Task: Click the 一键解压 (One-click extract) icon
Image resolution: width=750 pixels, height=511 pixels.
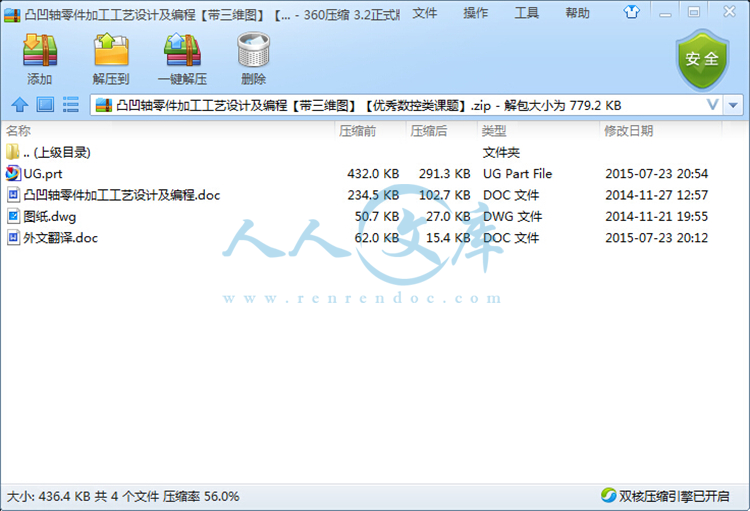Action: click(182, 50)
